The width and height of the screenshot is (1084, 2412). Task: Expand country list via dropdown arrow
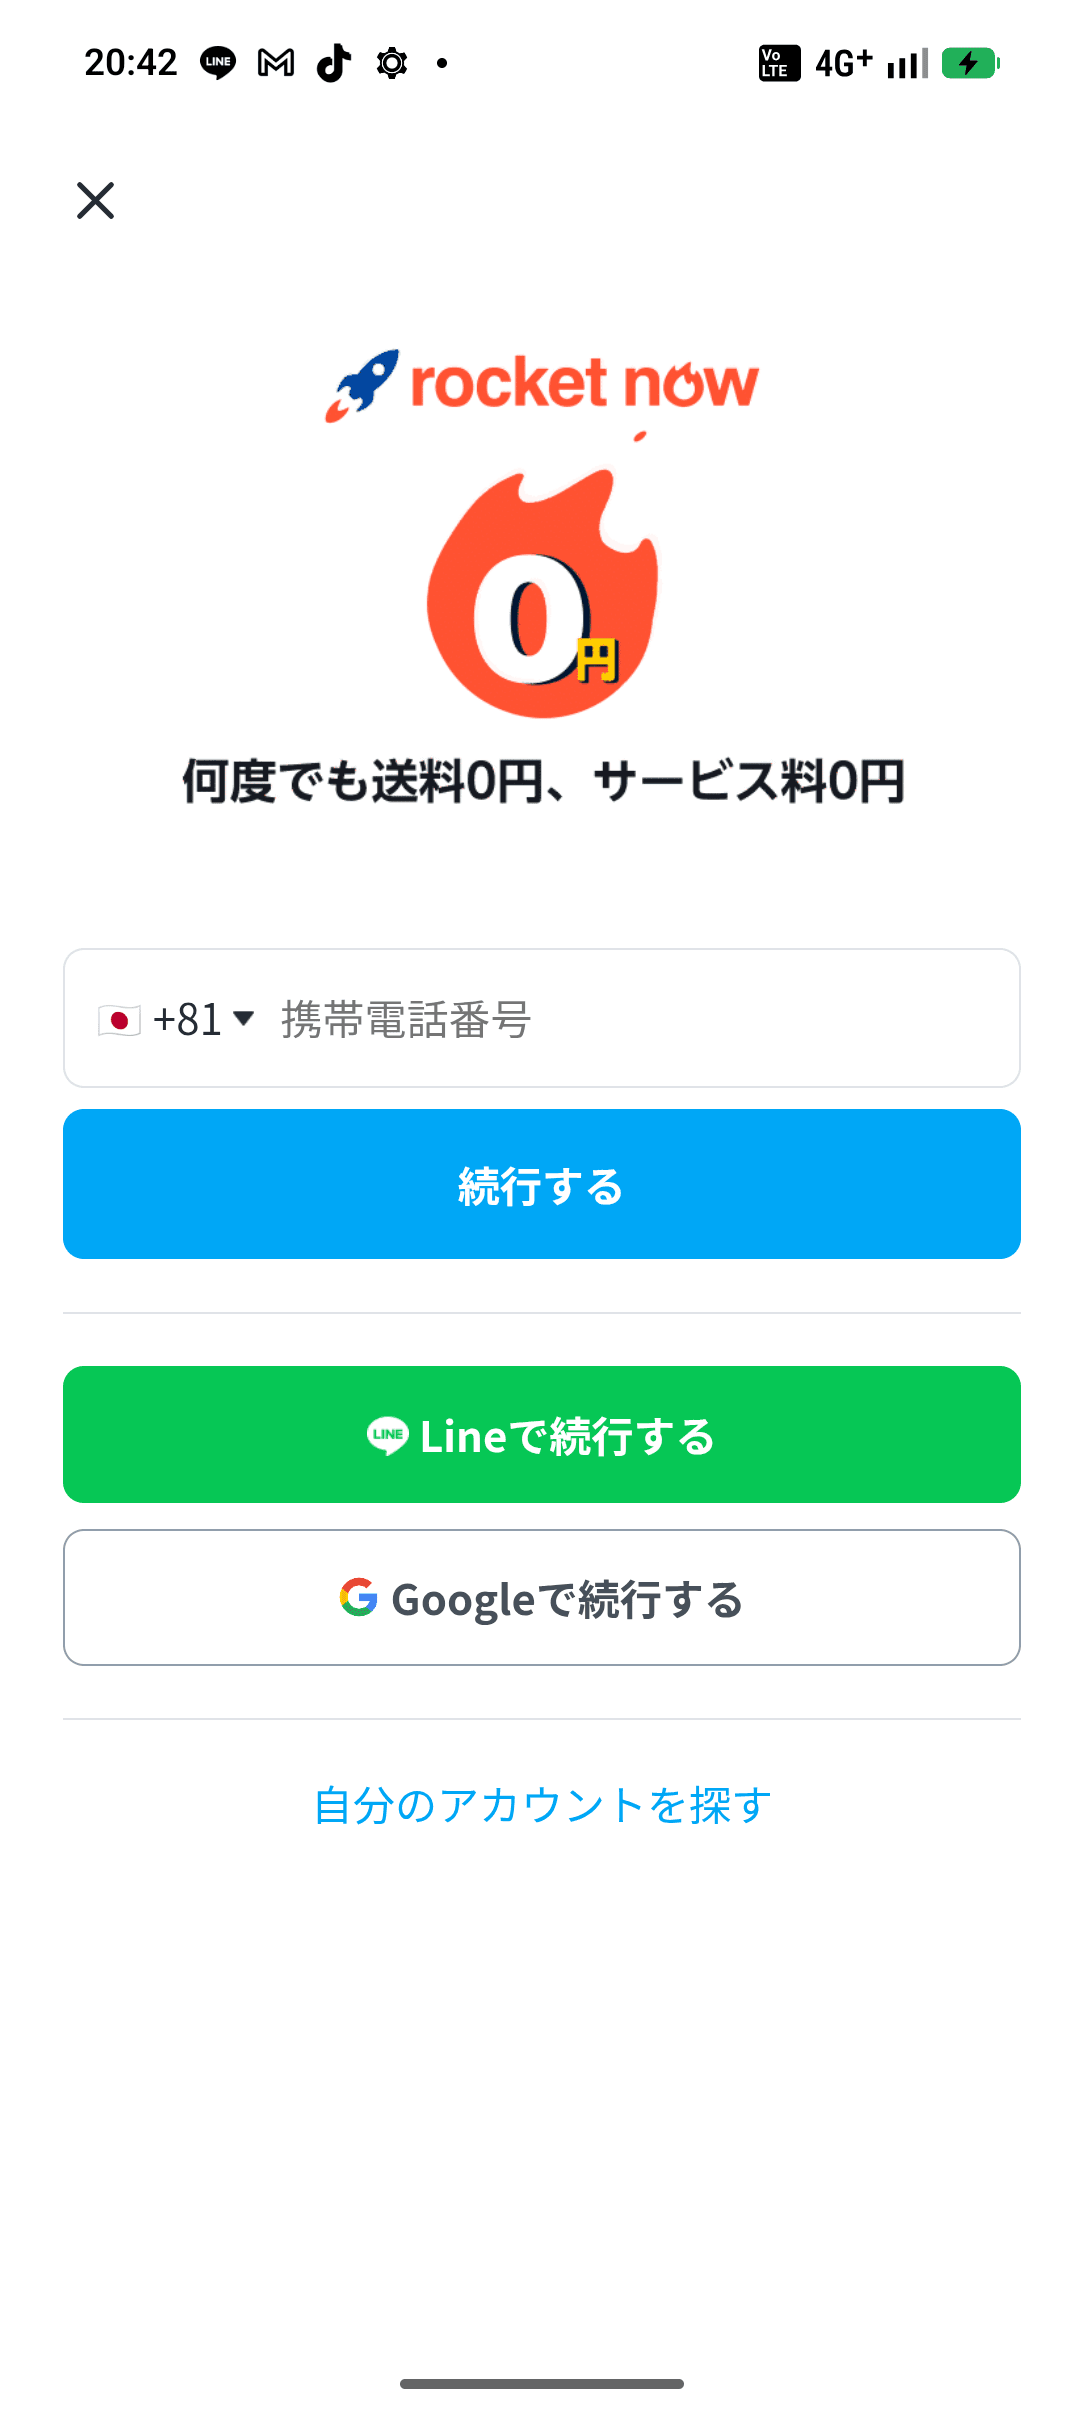point(243,1018)
